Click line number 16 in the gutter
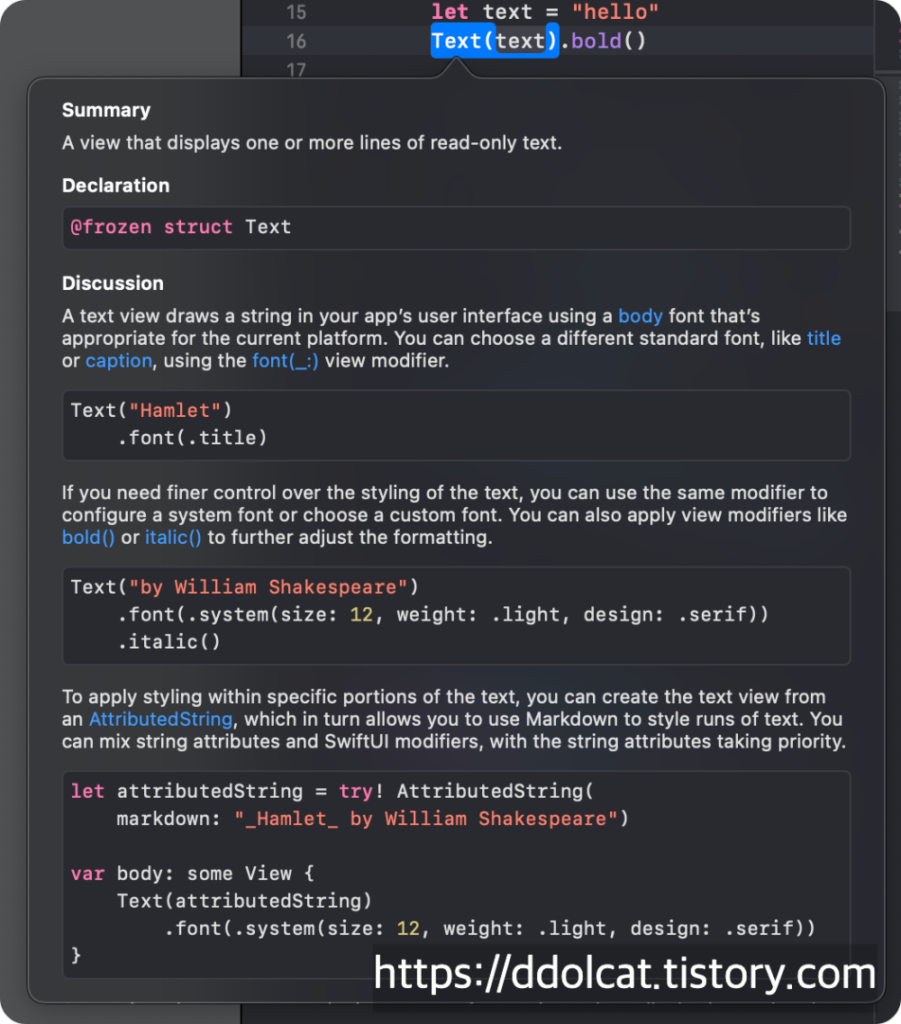The width and height of the screenshot is (901, 1024). [296, 41]
